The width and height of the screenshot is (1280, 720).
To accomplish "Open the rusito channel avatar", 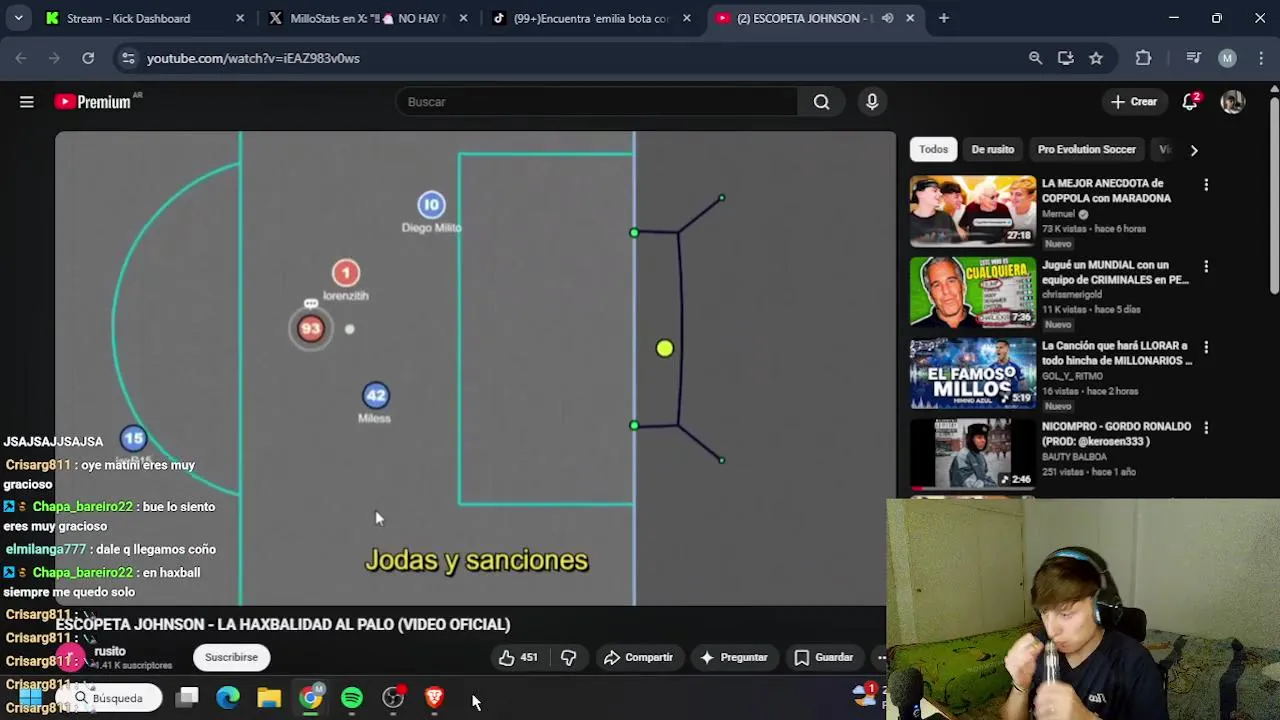I will pyautogui.click(x=70, y=657).
